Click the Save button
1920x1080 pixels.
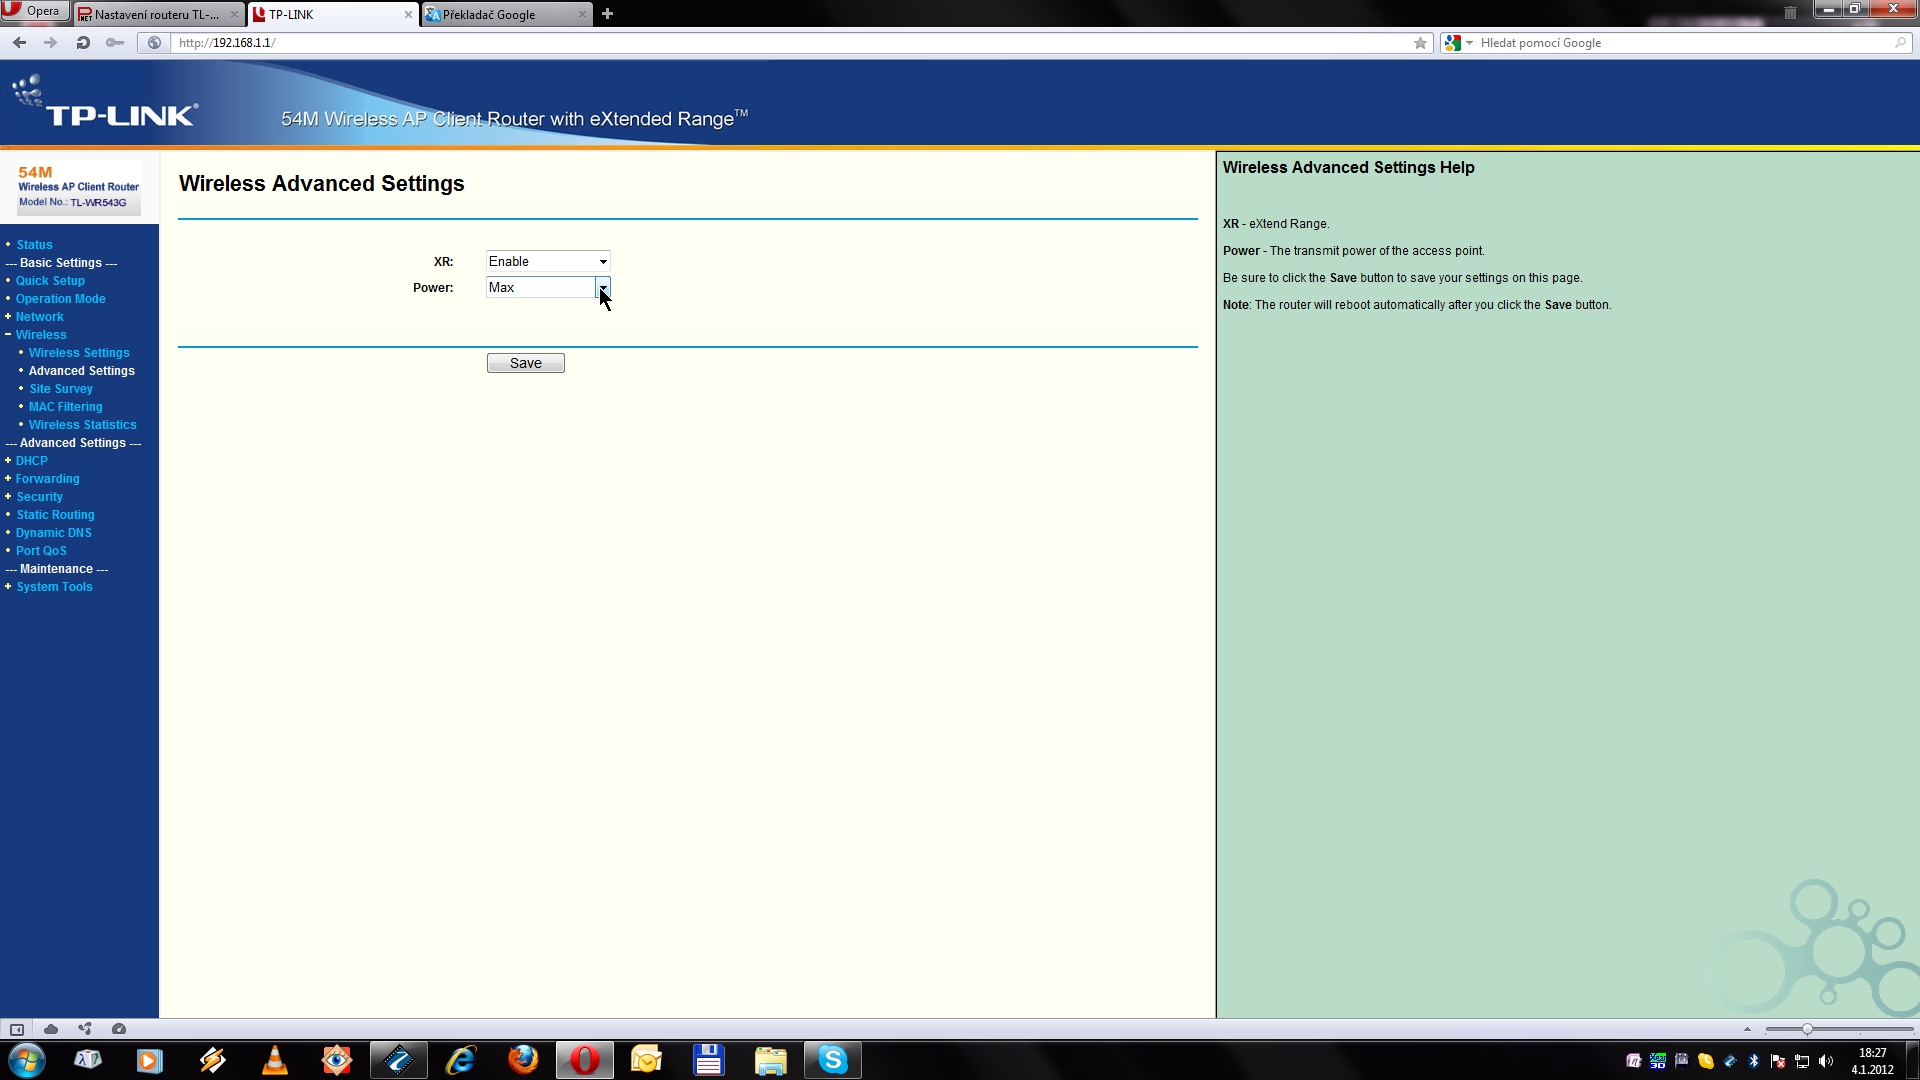(x=525, y=363)
